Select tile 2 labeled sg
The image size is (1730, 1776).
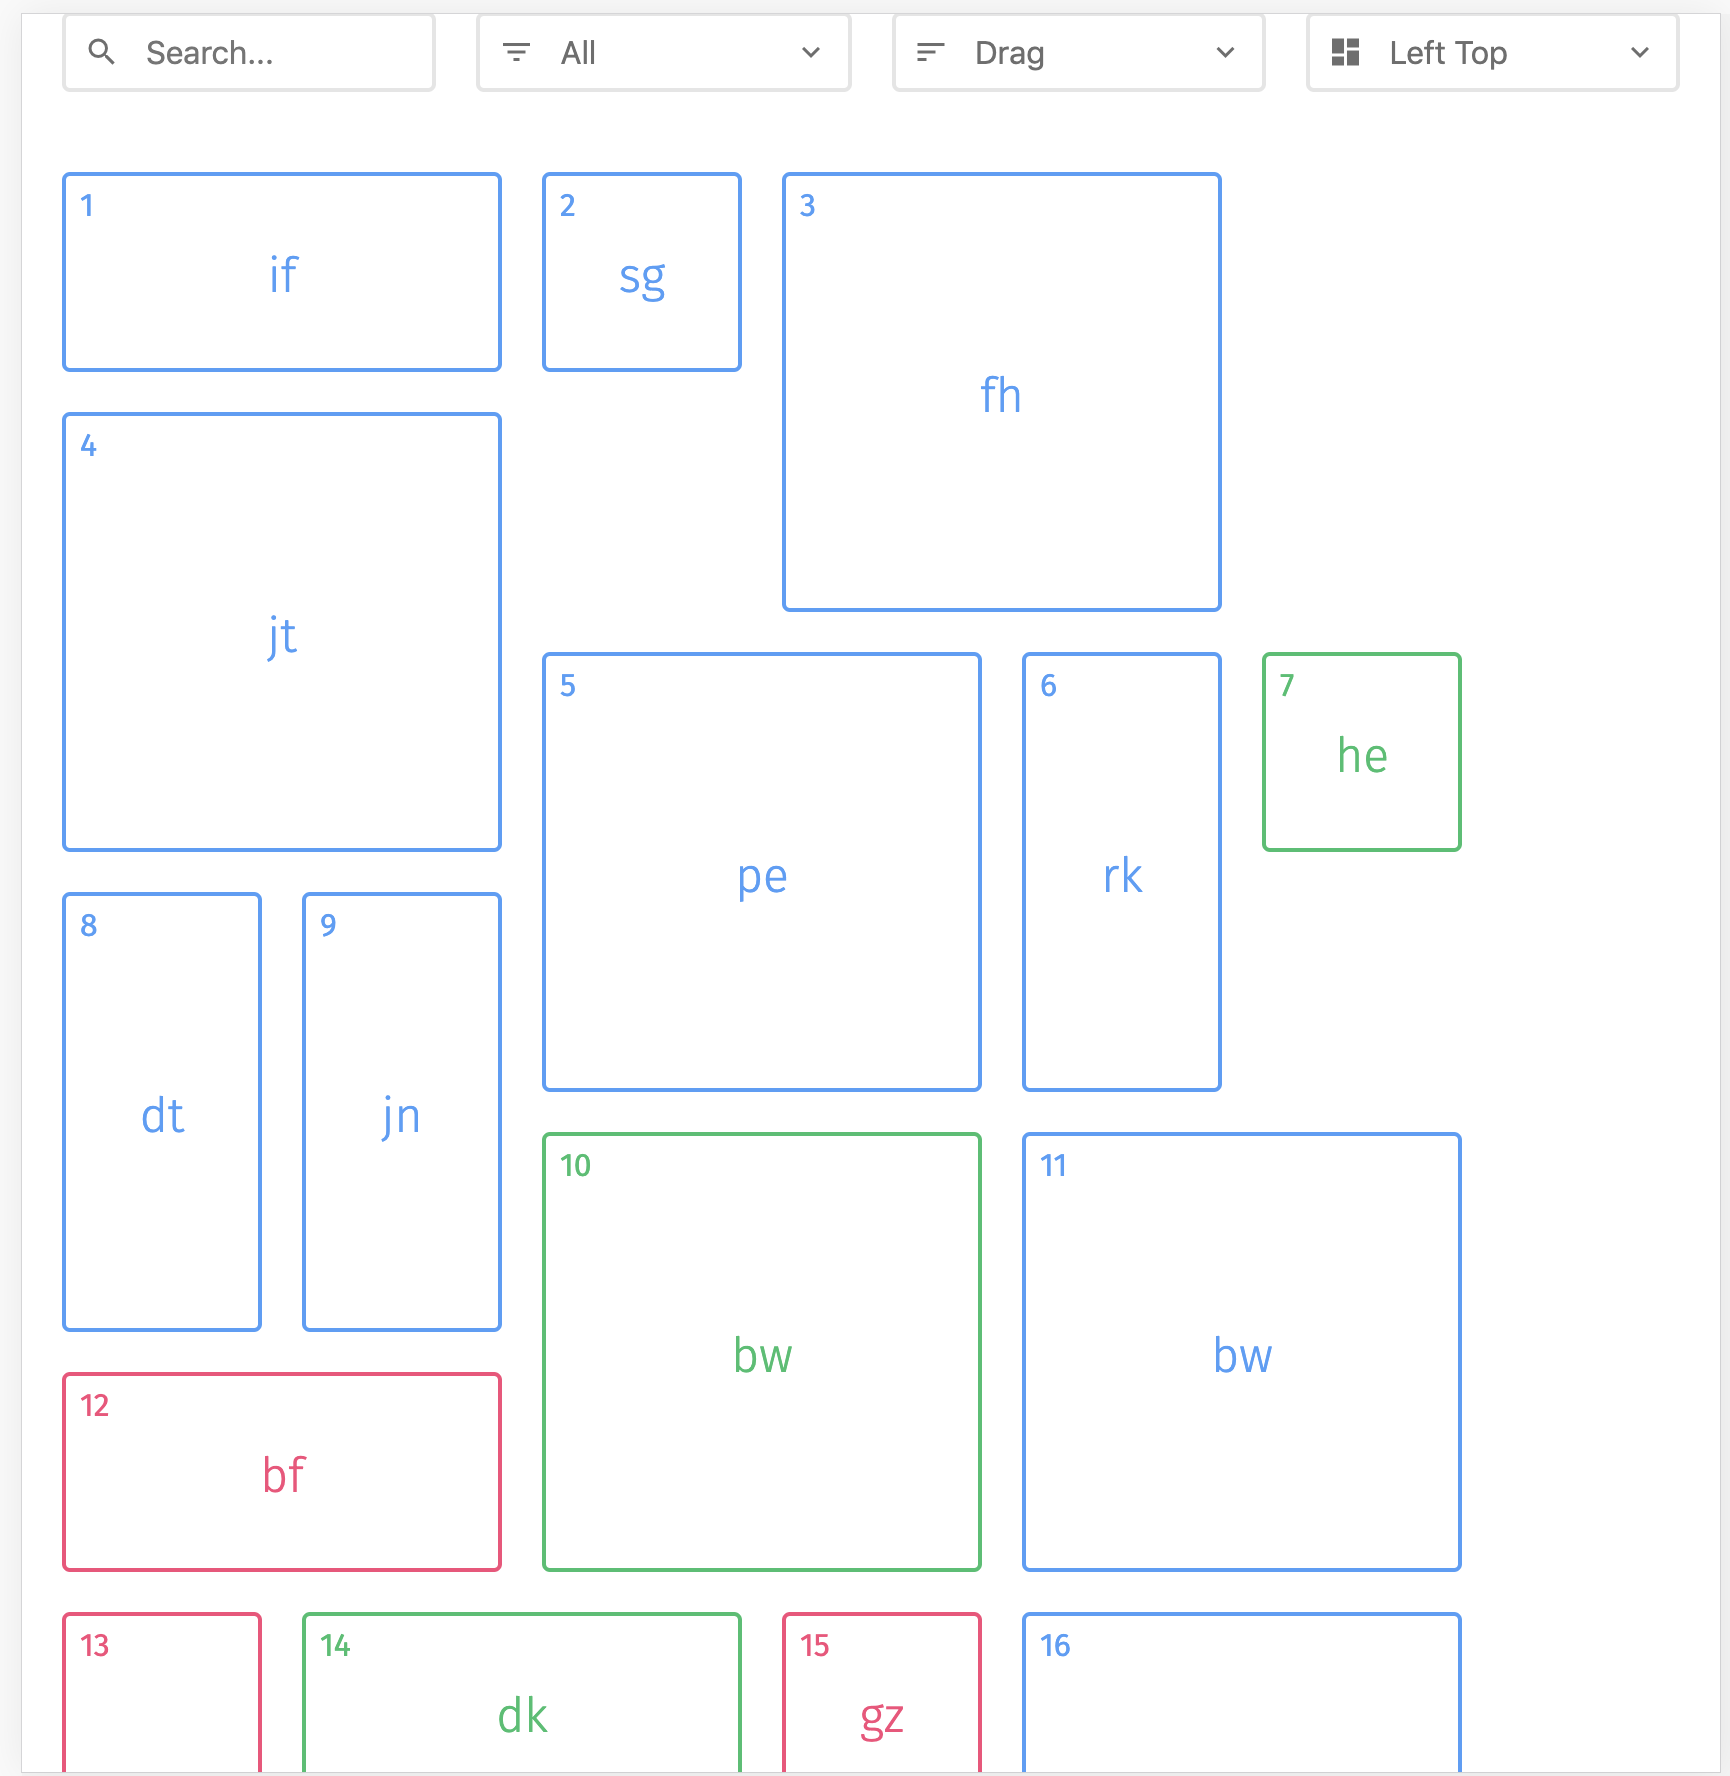coord(642,272)
